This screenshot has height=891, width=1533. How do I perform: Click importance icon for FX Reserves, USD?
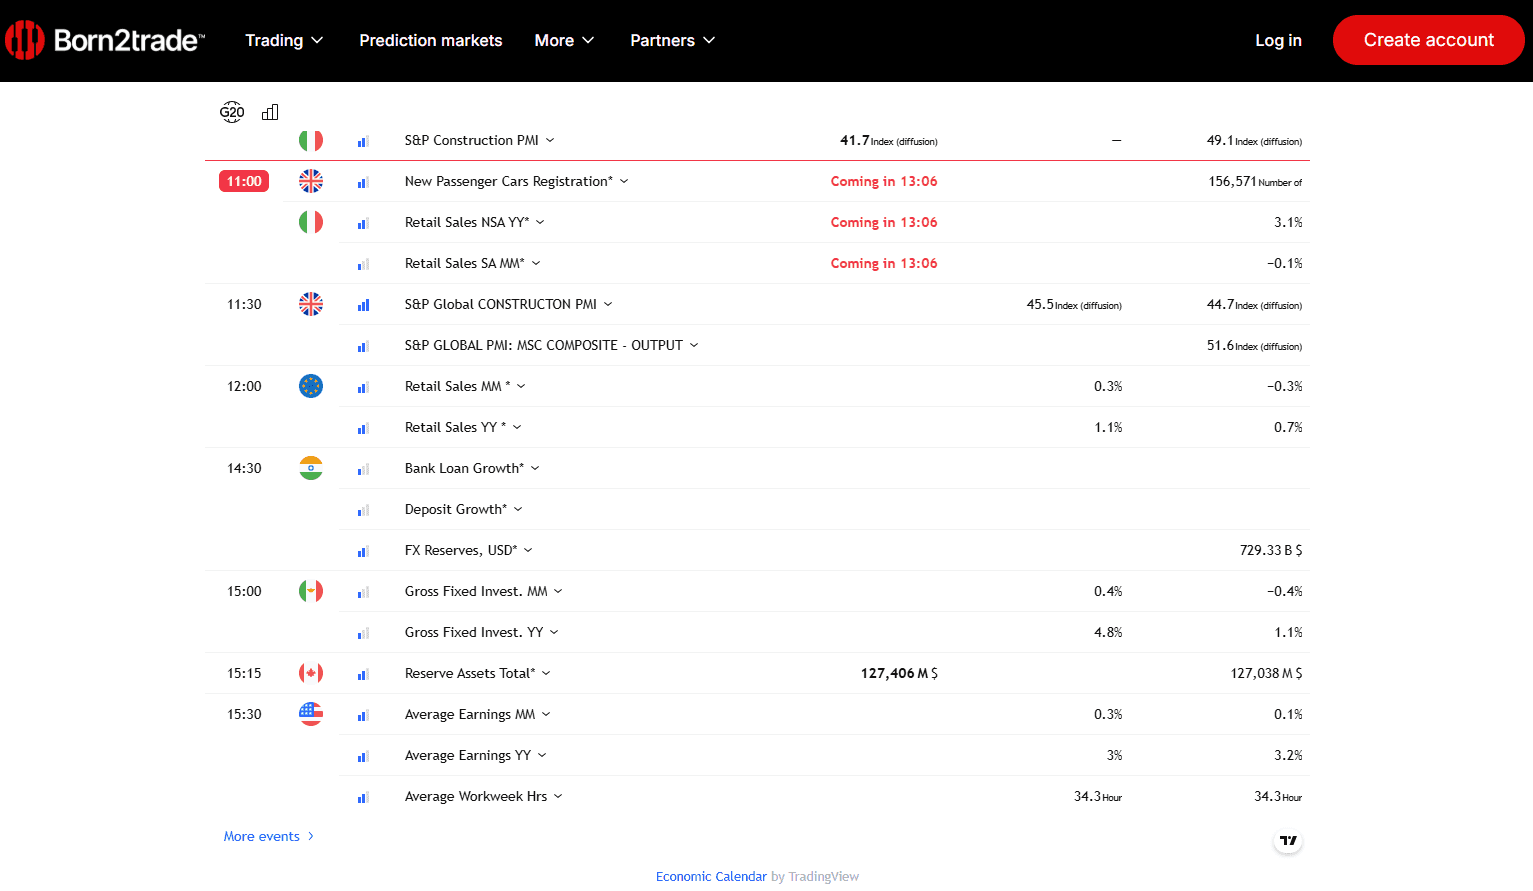pos(363,552)
